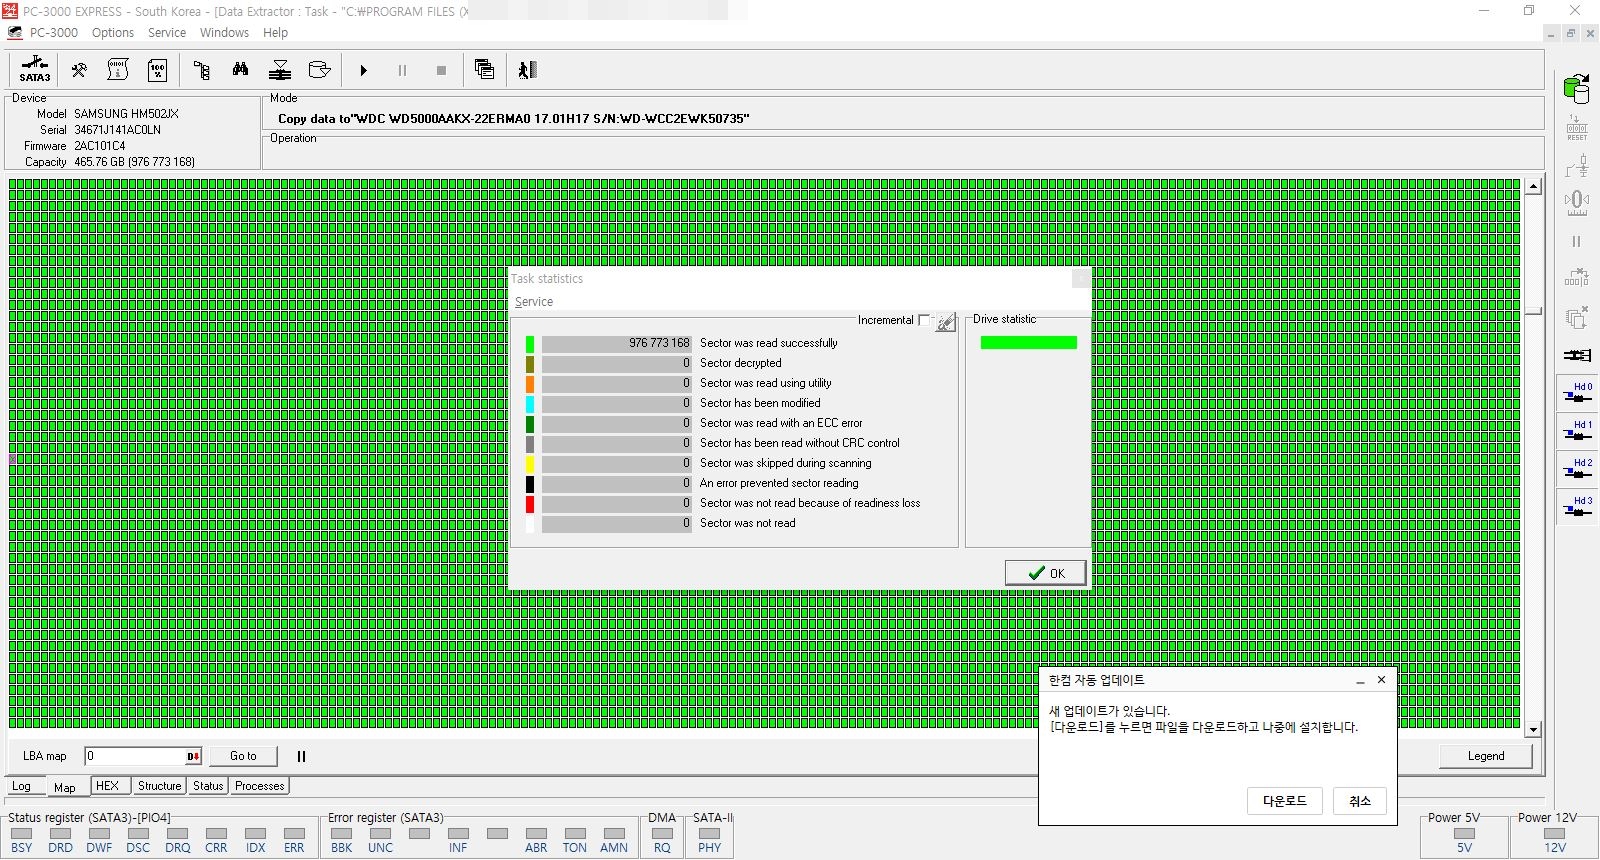Click the green disk copy icon in the side panel
This screenshot has width=1600, height=860.
(x=1577, y=89)
